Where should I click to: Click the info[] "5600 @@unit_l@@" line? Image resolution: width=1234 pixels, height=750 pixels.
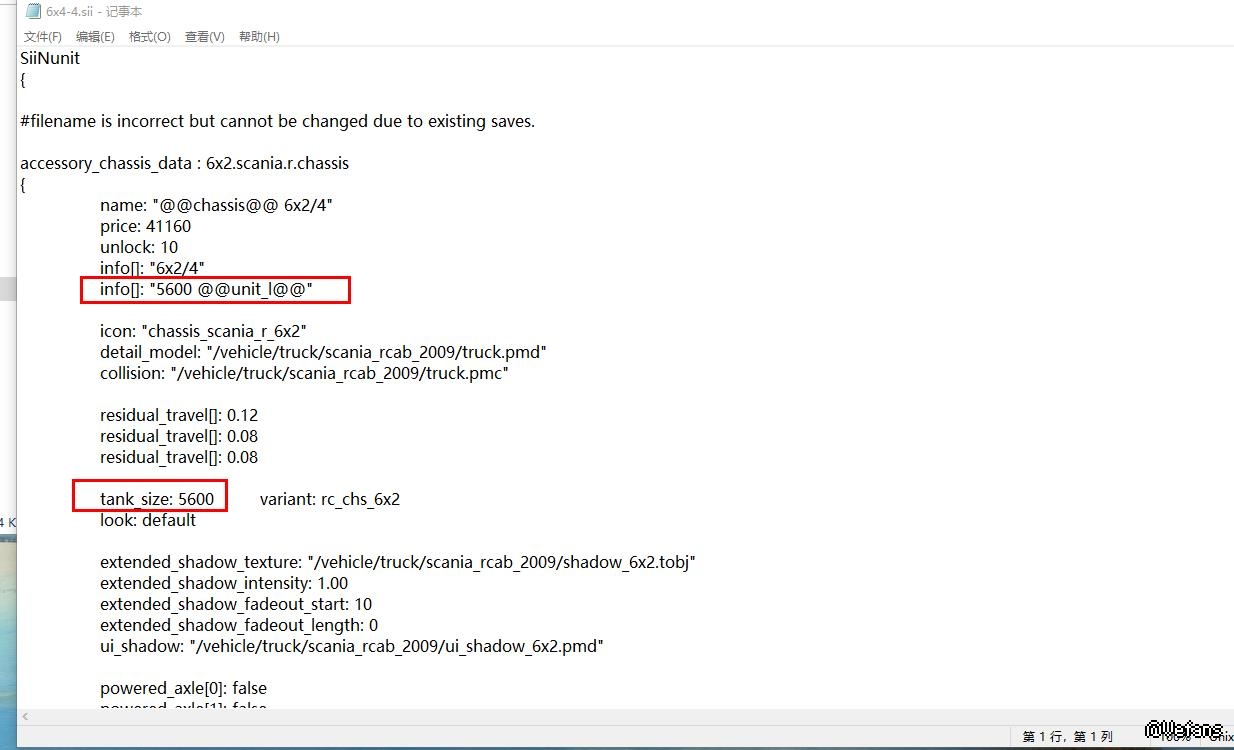point(206,289)
